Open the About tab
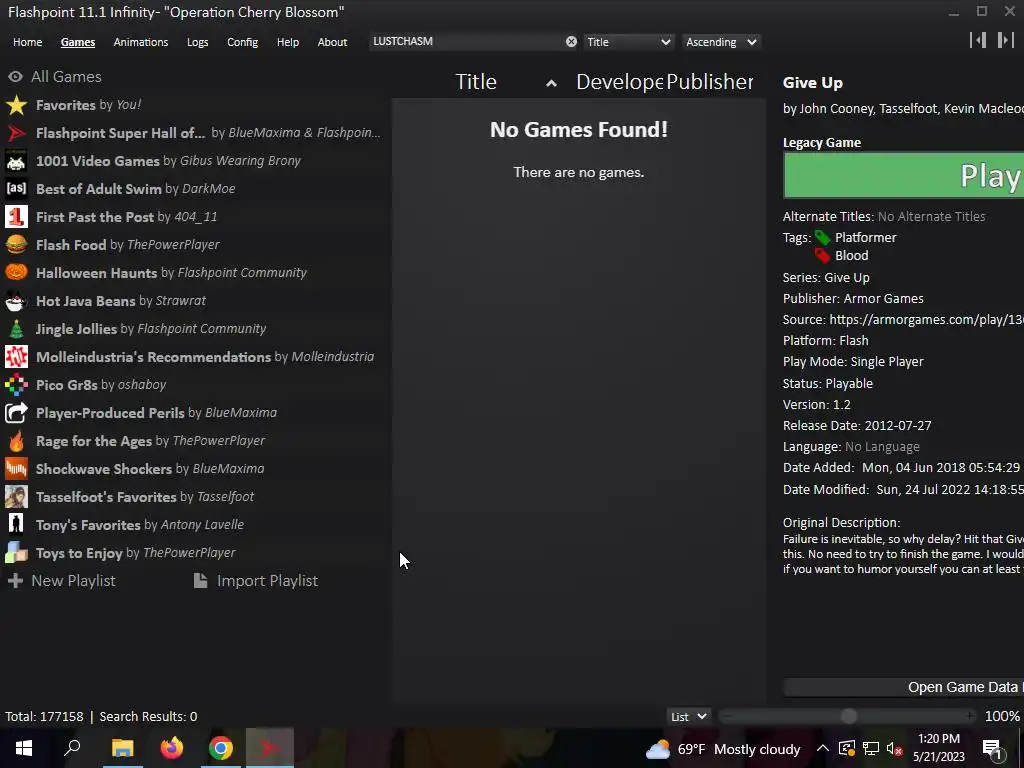 (332, 42)
